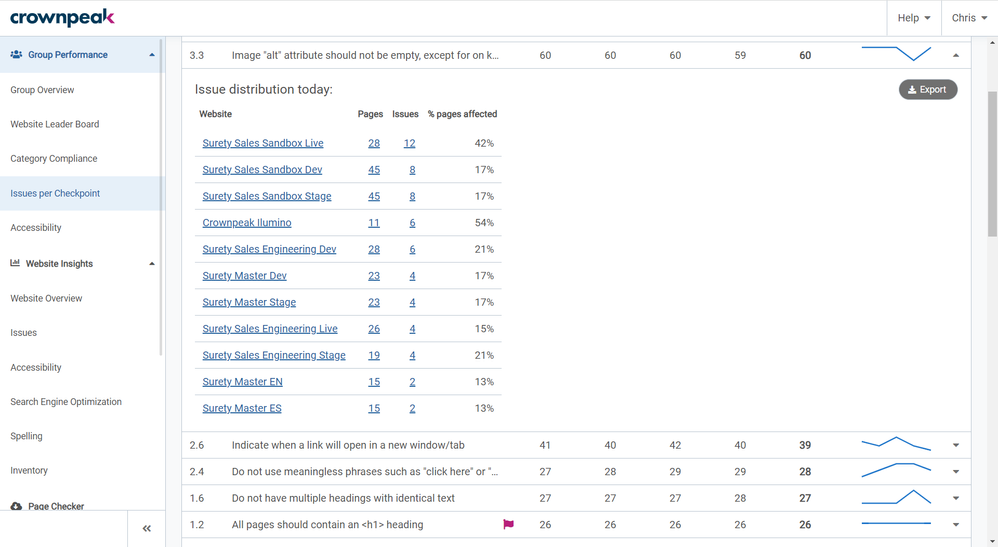The height and width of the screenshot is (547, 998).
Task: Click the Group Performance people icon
Action: 16,55
